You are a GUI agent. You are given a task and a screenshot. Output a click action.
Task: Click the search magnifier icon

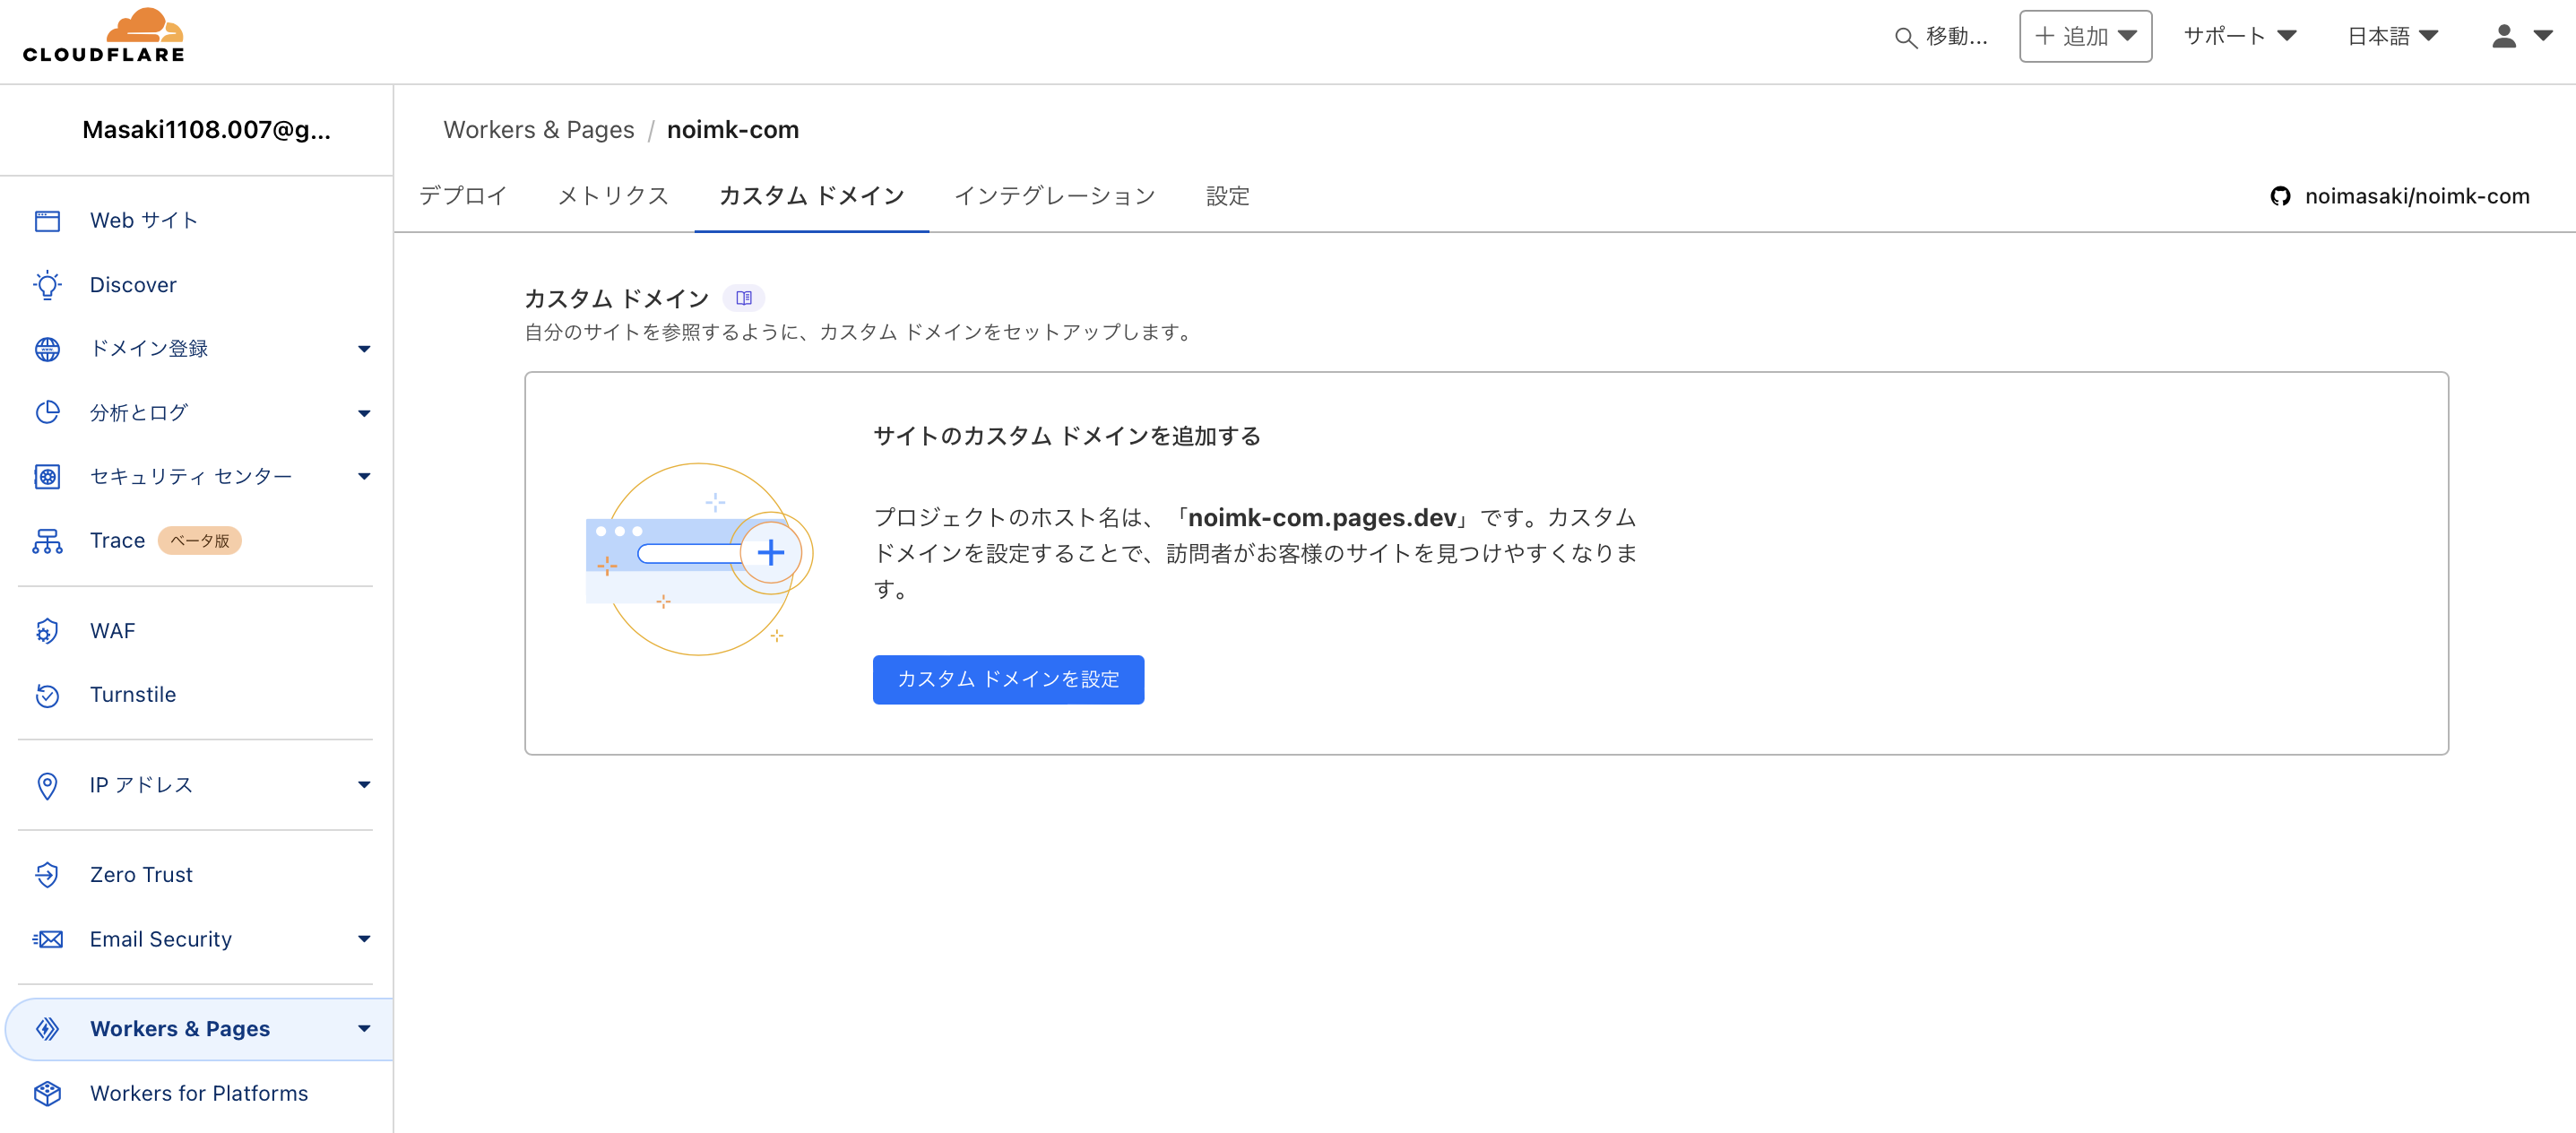tap(1905, 37)
